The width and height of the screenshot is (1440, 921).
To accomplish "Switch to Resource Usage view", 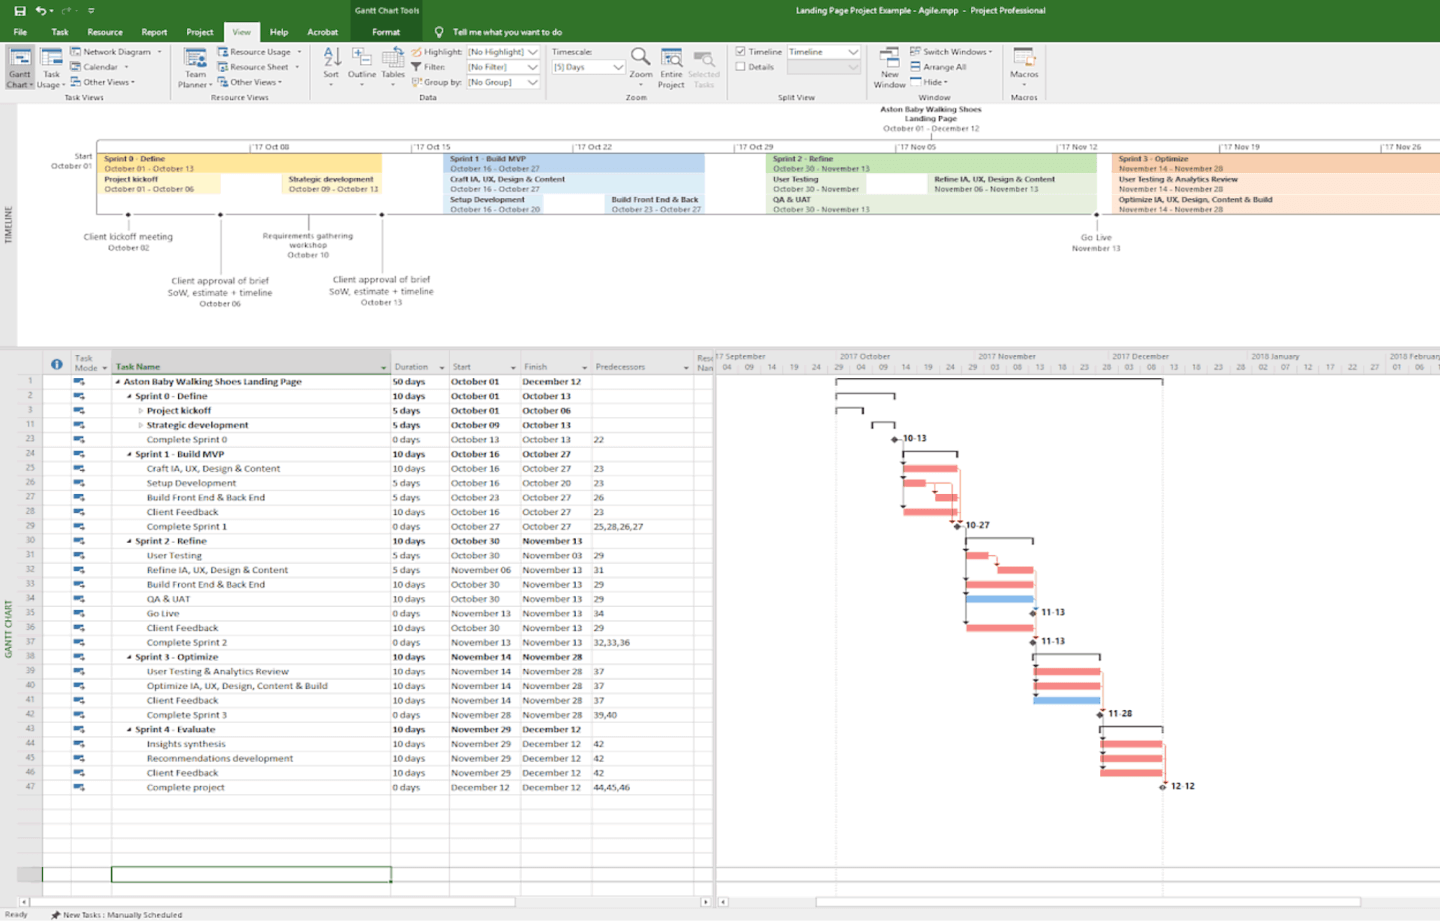I will click(x=259, y=52).
